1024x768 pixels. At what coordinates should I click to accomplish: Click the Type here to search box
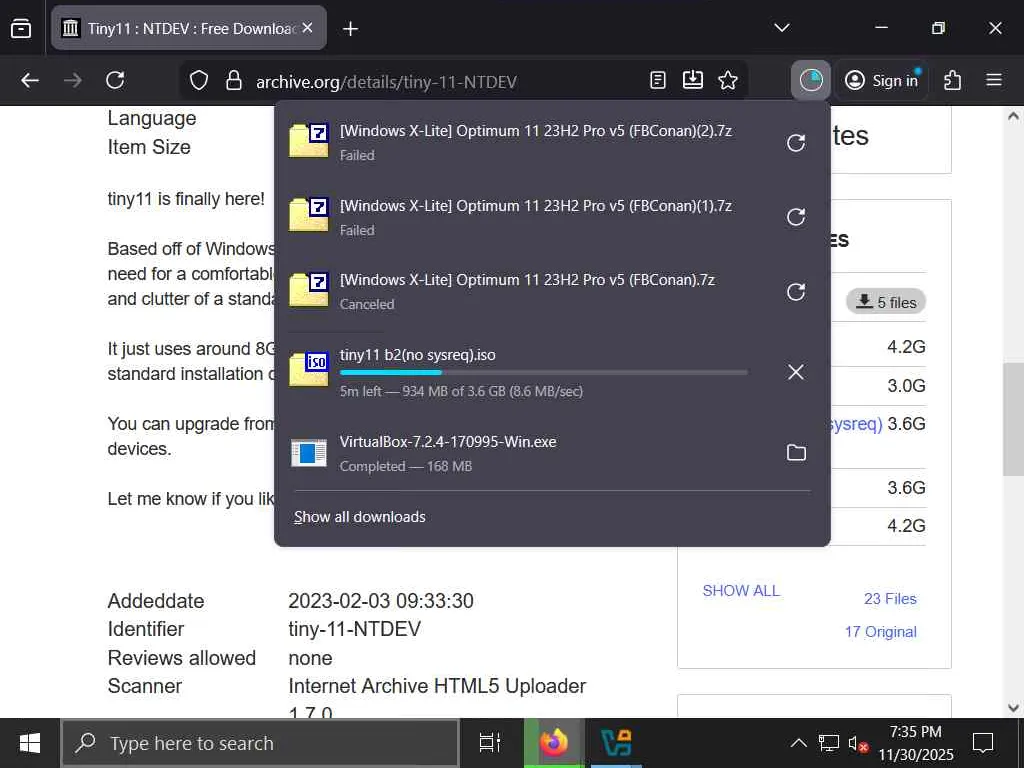260,743
